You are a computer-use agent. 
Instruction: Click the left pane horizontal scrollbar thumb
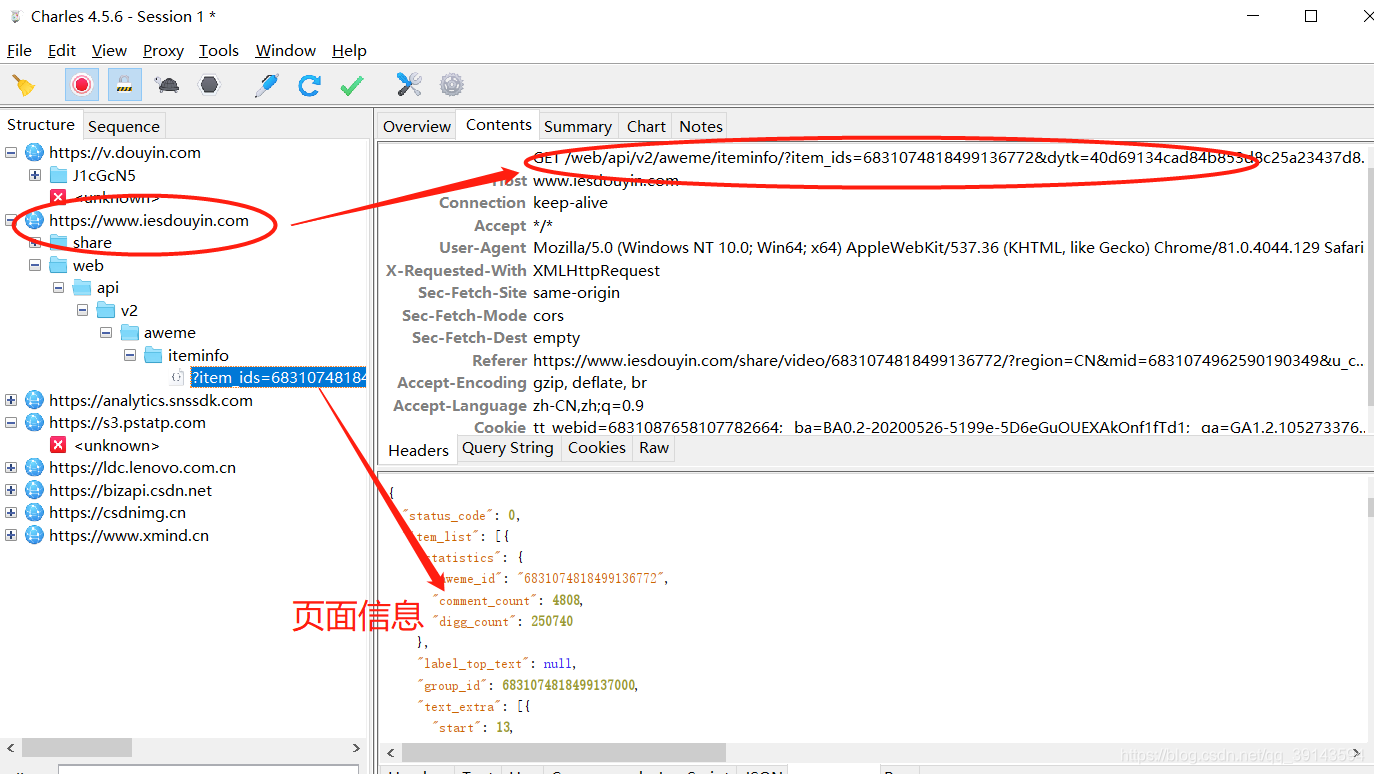pyautogui.click(x=77, y=748)
